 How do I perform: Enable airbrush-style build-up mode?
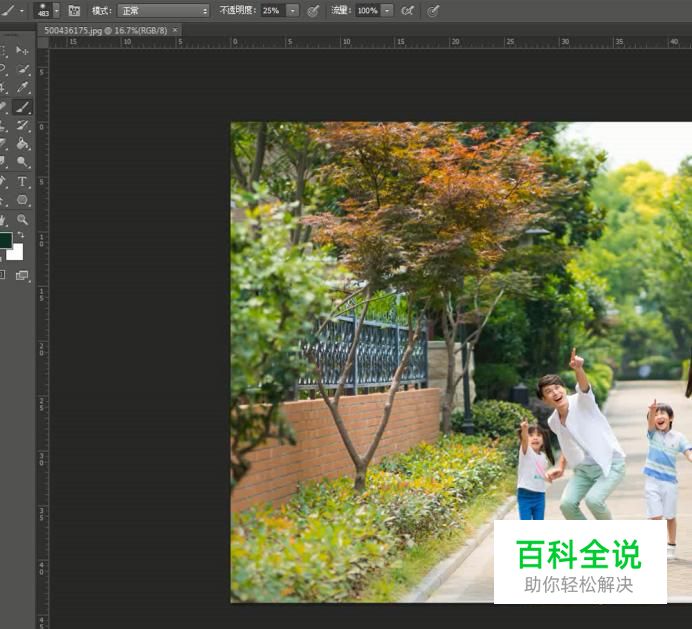tap(407, 10)
